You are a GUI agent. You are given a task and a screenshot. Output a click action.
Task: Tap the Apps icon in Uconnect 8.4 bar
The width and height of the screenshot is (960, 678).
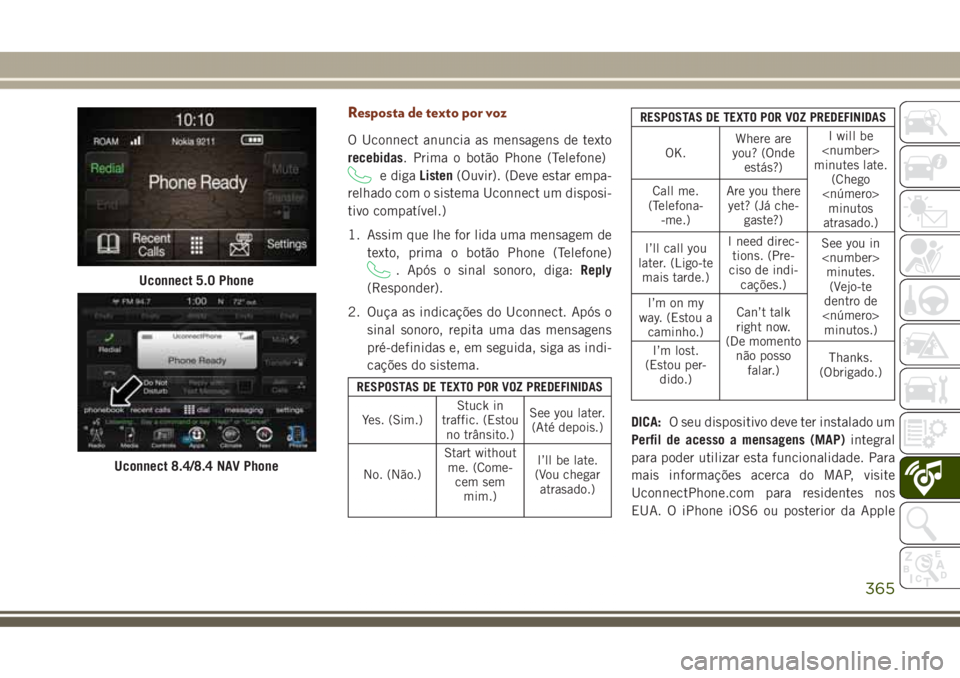pos(197,437)
